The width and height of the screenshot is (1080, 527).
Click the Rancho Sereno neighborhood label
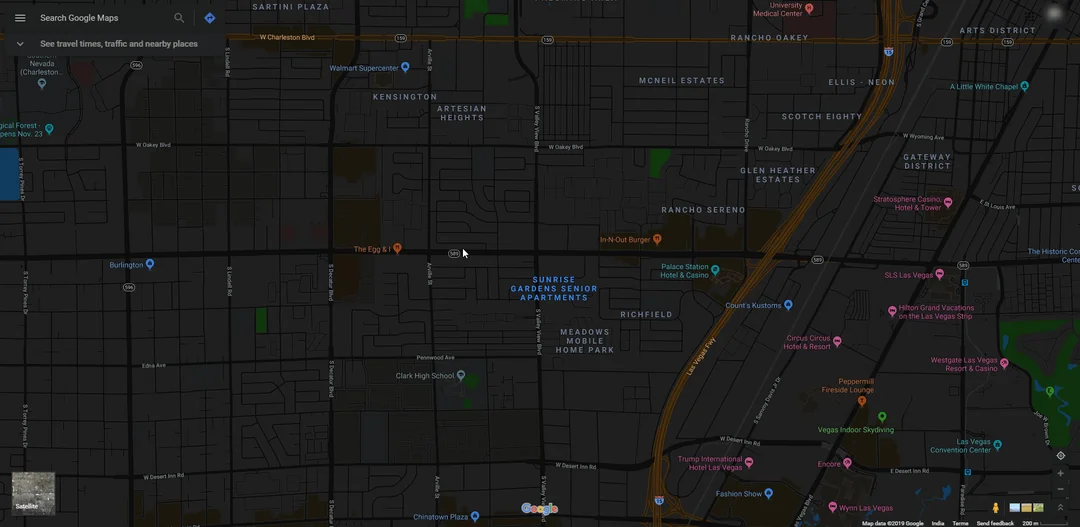(x=703, y=209)
